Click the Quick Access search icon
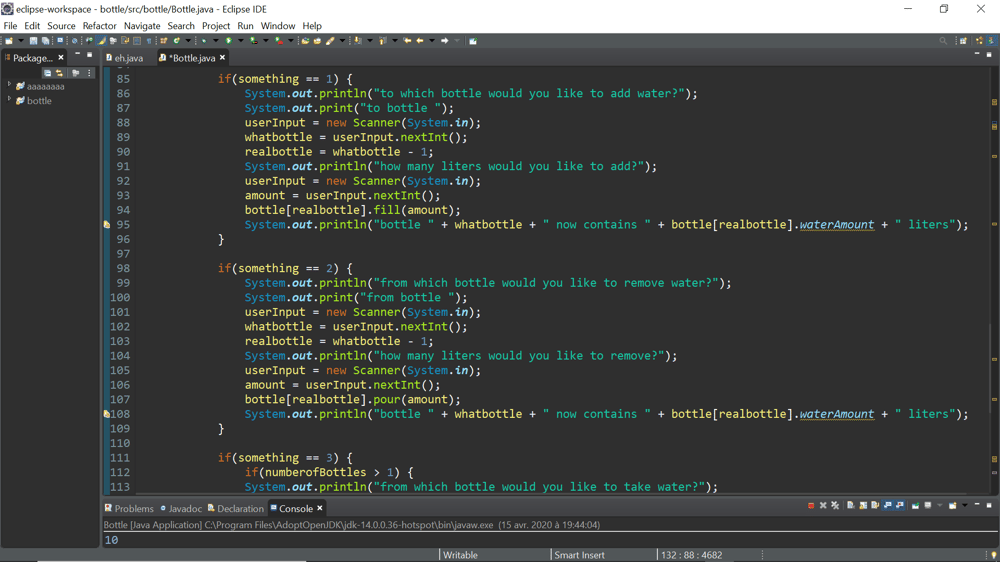Screen dimensions: 1000x562 click(x=943, y=41)
